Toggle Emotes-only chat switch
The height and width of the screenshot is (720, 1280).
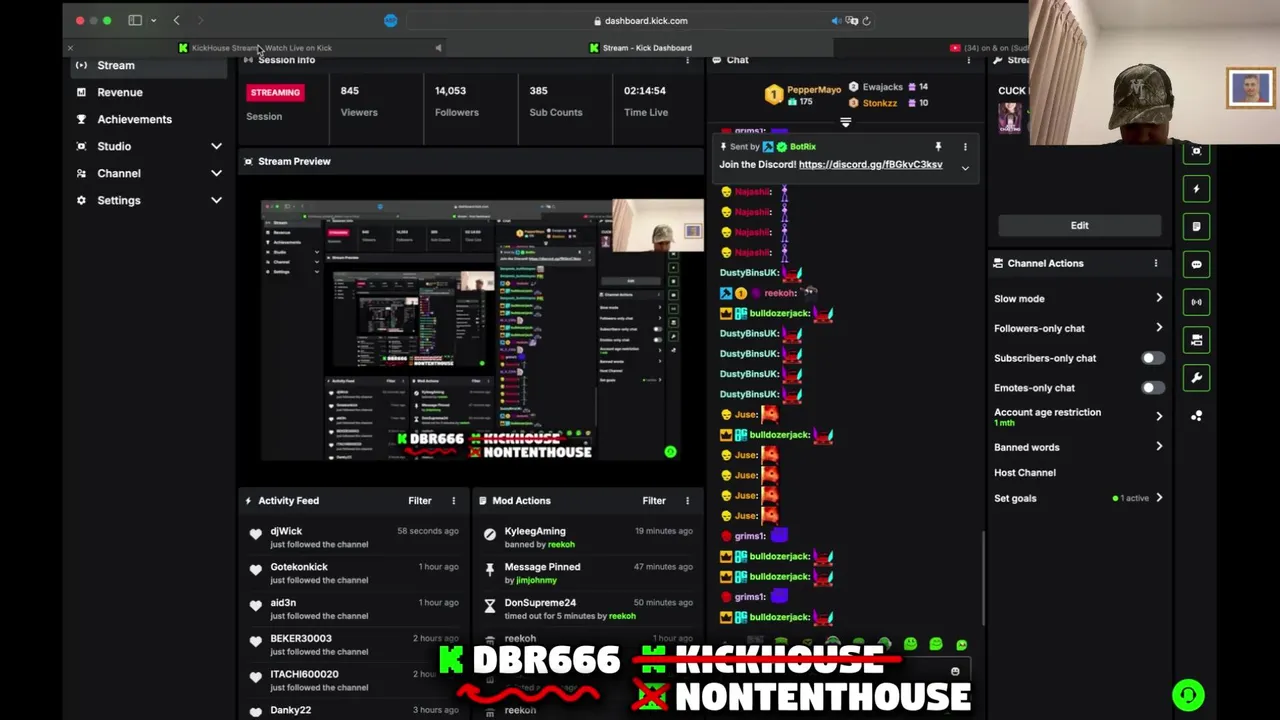click(1153, 388)
